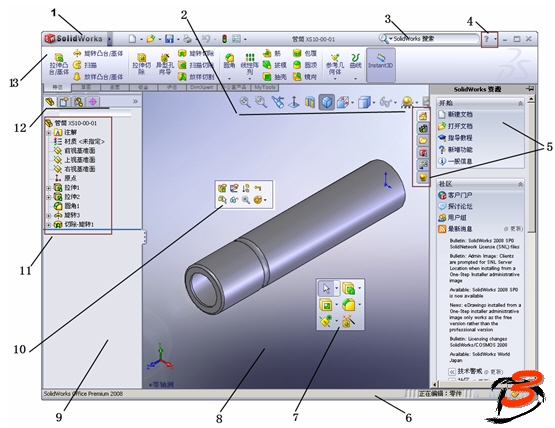Open the dropdown arrow next to Save
This screenshot has width=555, height=428.
pos(178,39)
